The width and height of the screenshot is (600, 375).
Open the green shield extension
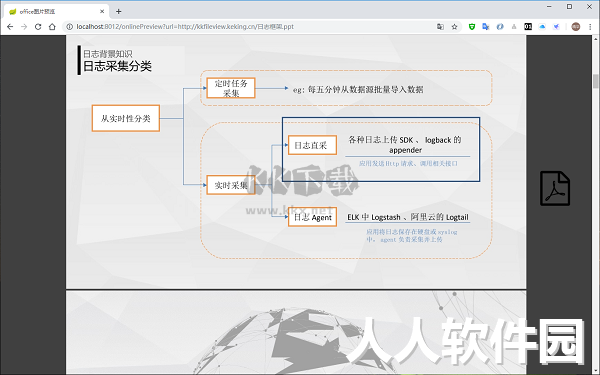click(472, 27)
